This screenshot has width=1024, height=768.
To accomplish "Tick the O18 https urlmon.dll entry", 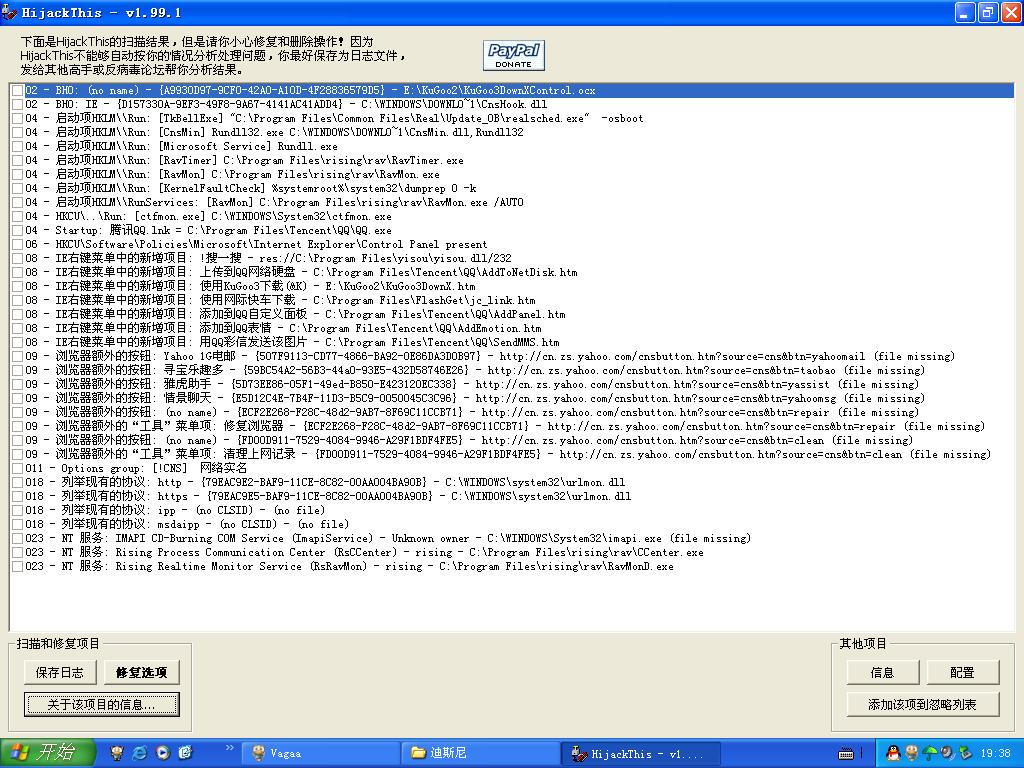I will tap(18, 496).
